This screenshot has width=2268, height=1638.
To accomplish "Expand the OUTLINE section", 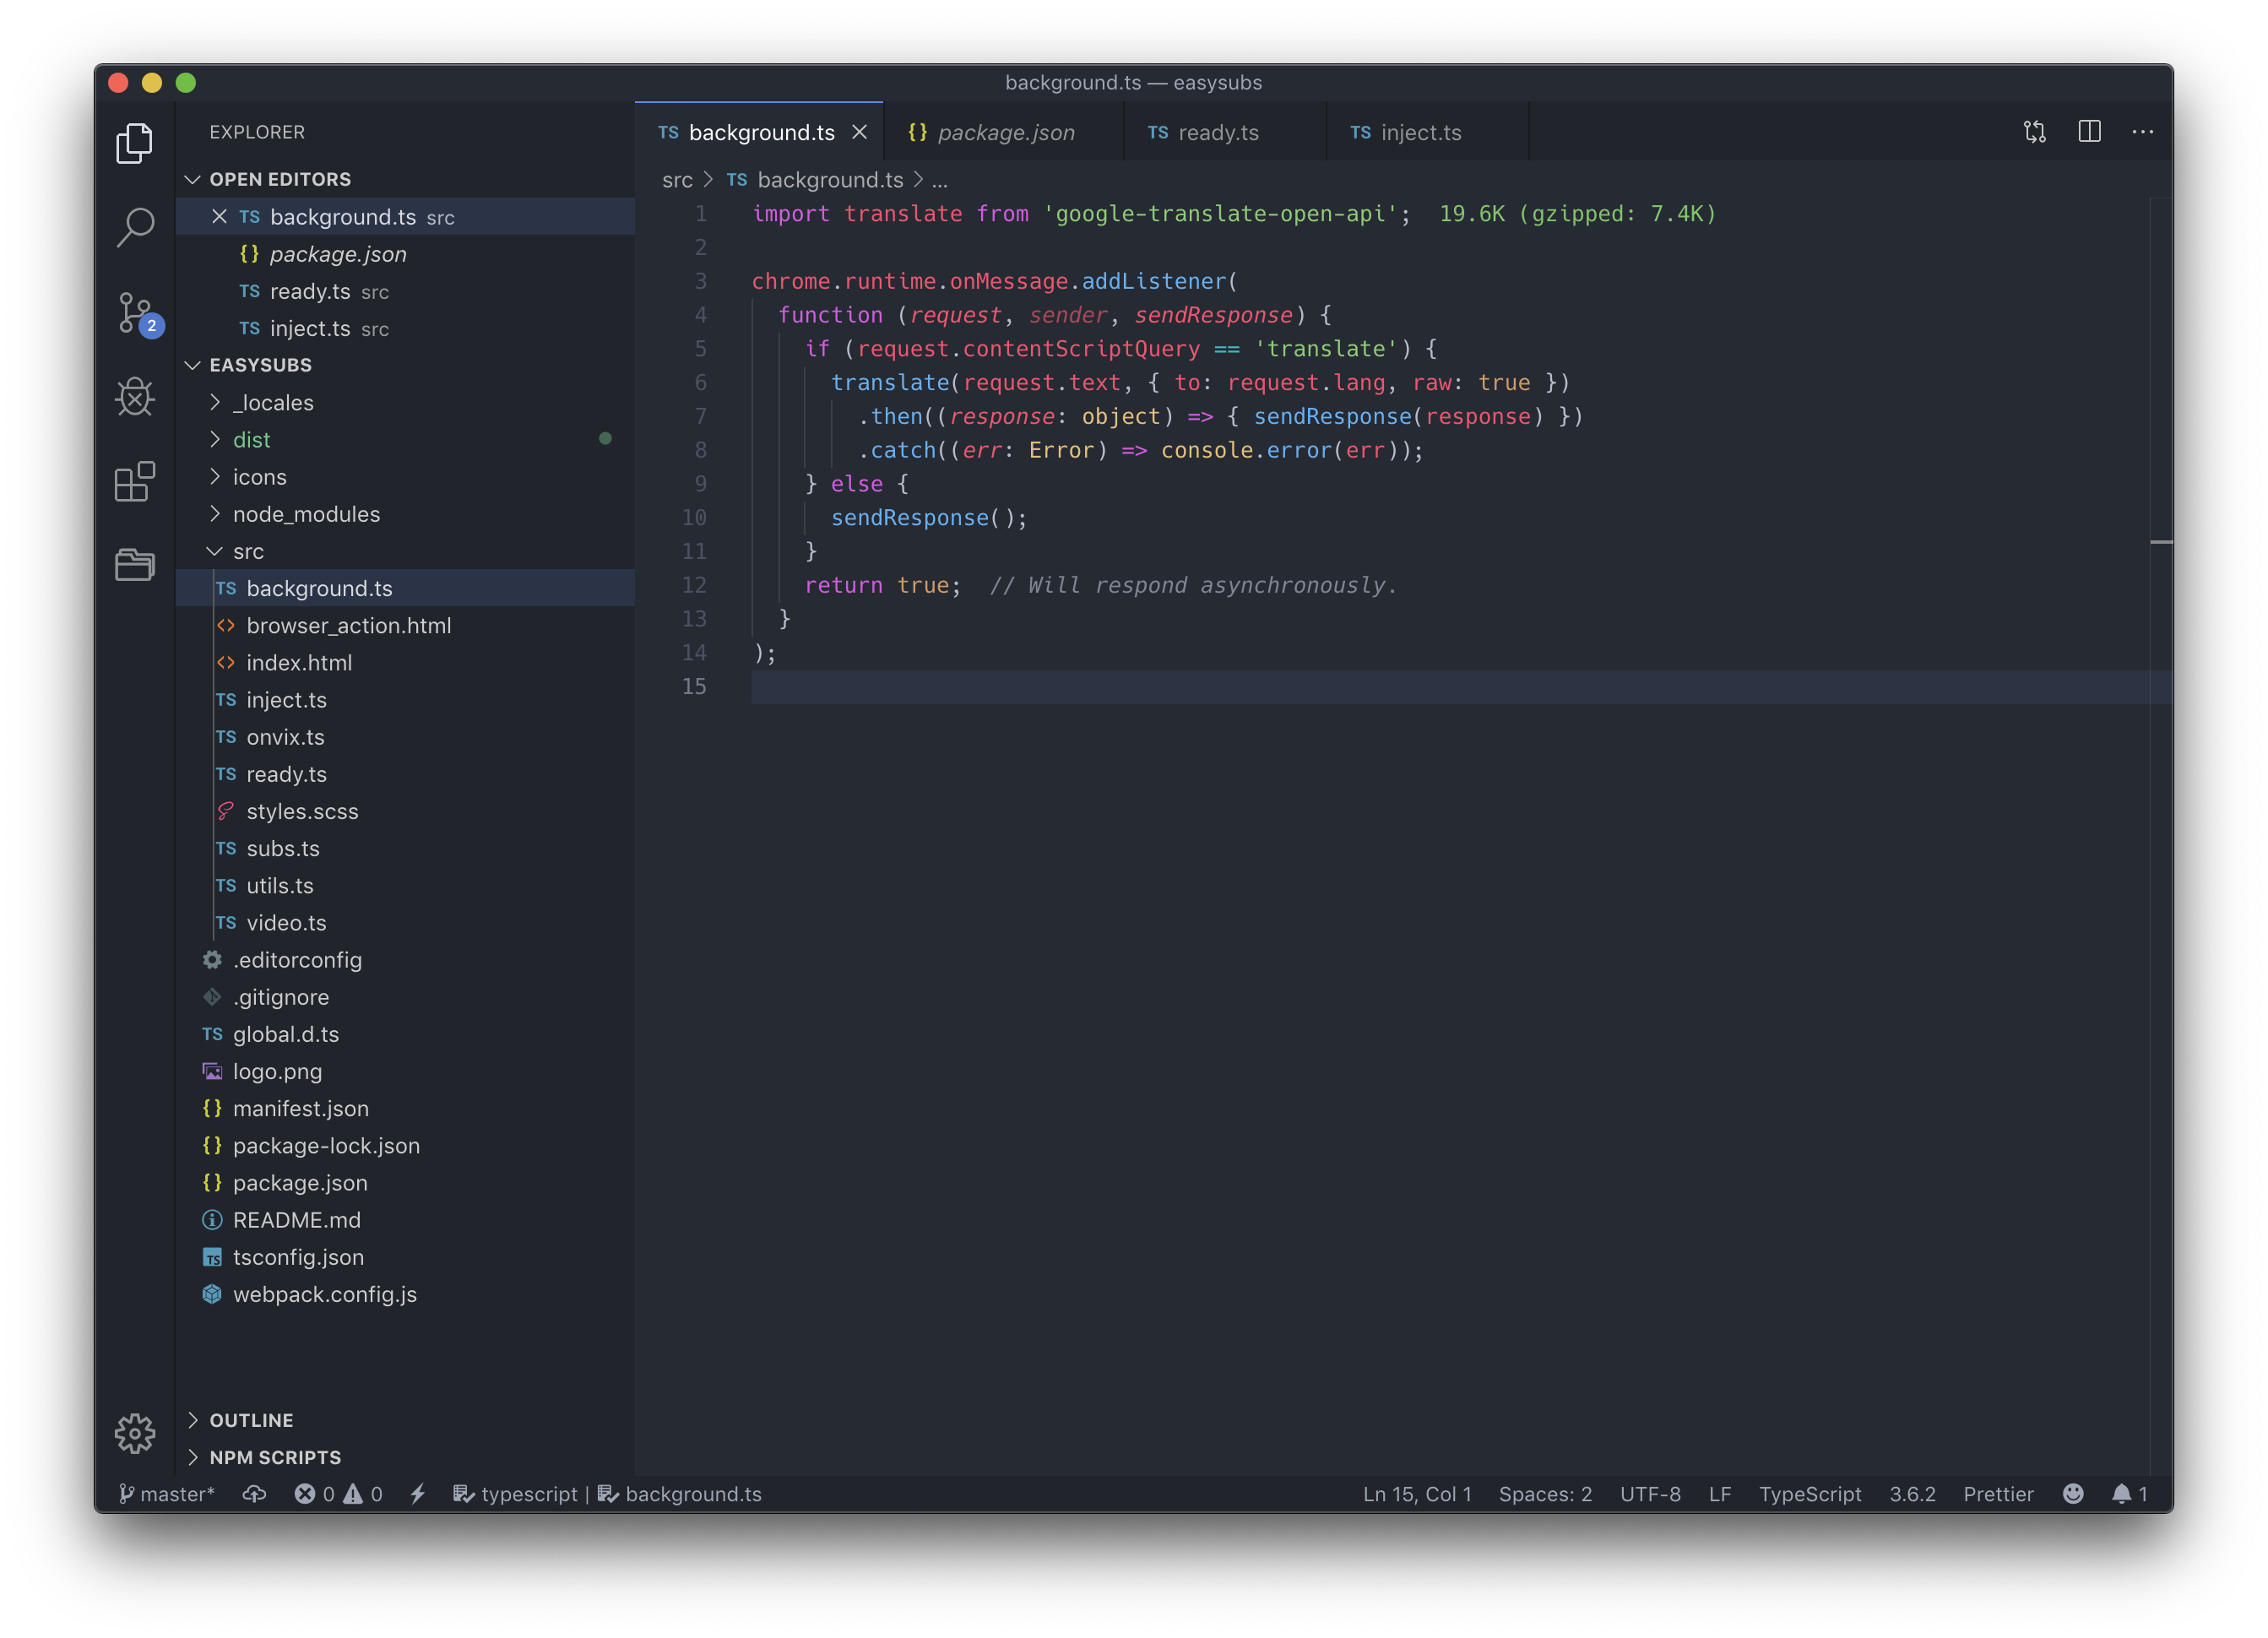I will click(x=251, y=1420).
